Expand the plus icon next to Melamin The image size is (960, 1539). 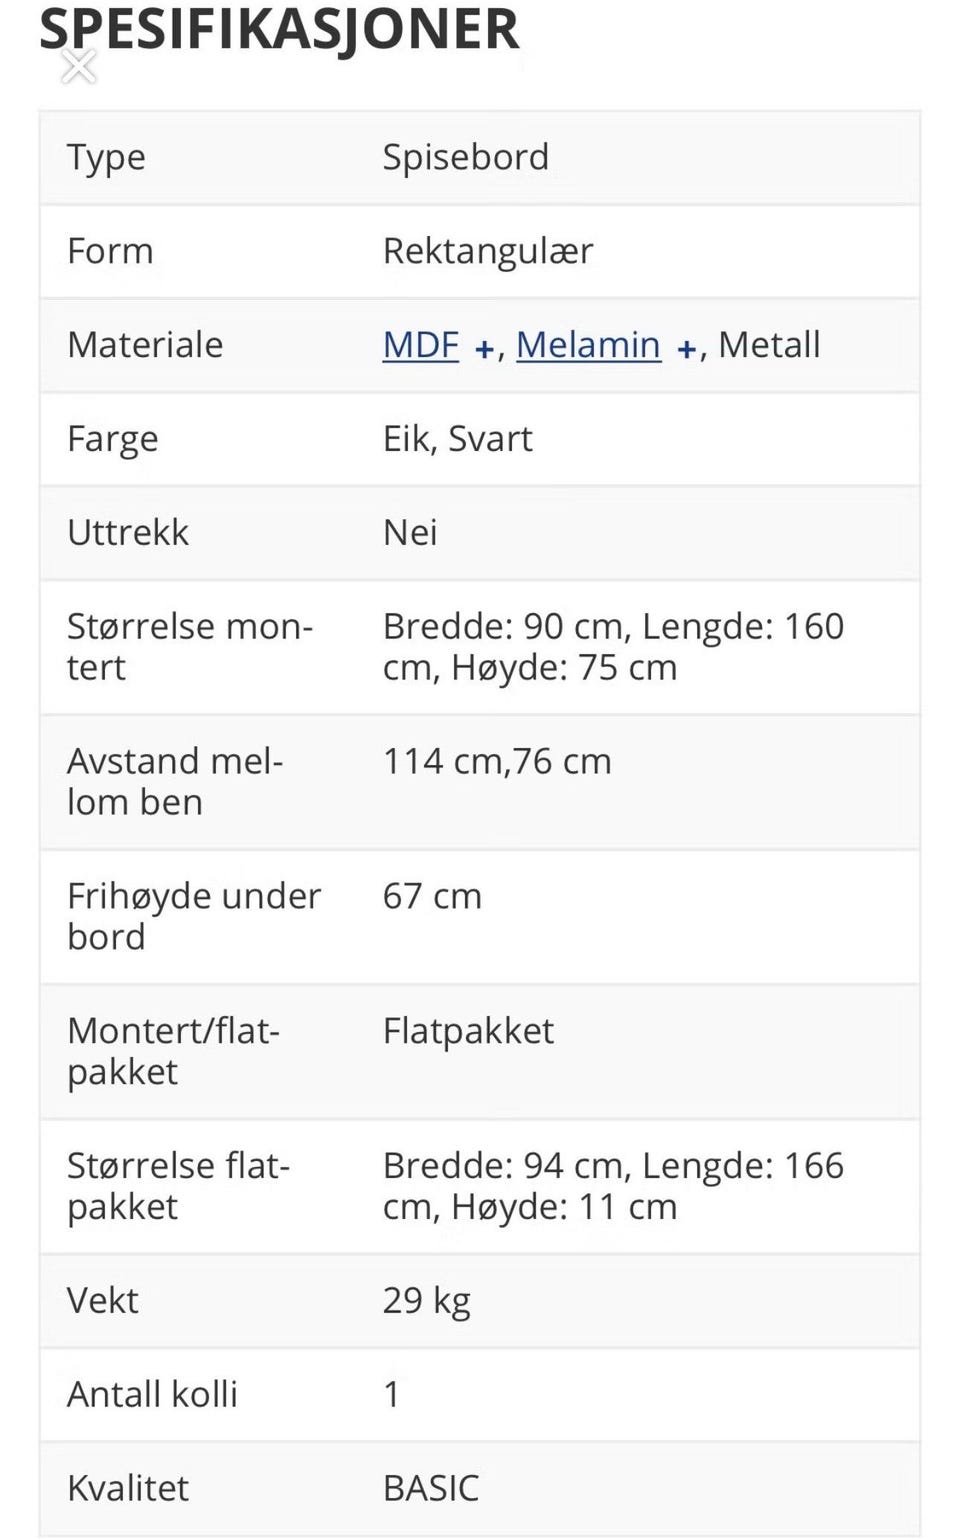click(x=686, y=349)
